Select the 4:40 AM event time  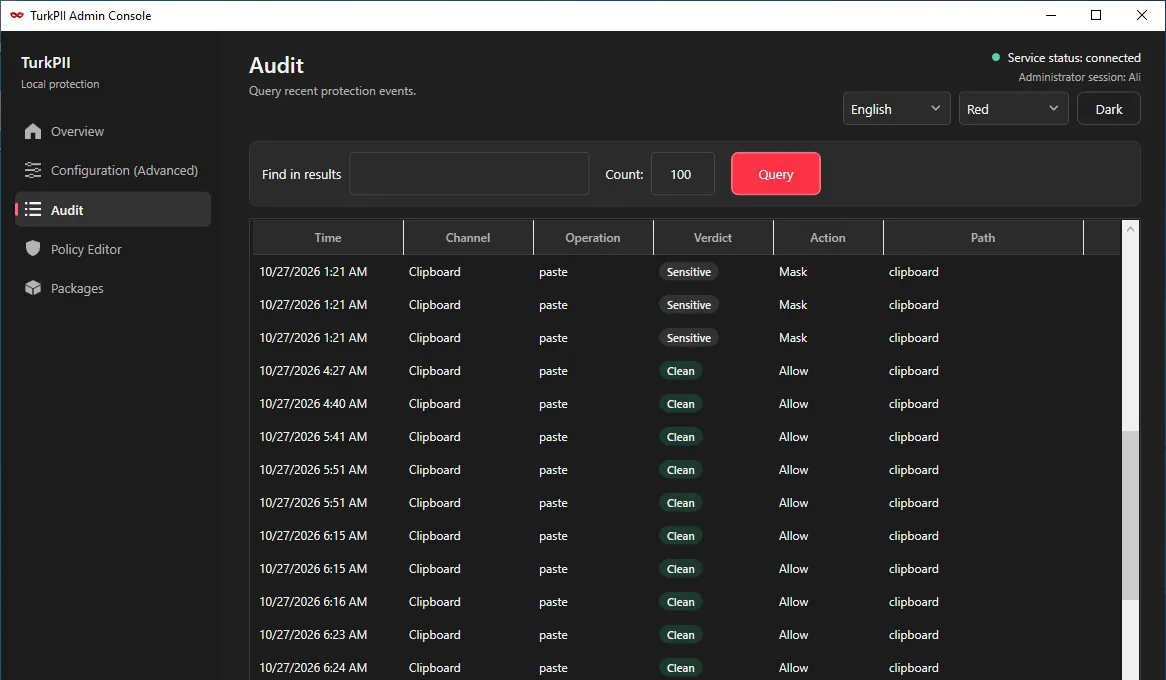(x=313, y=403)
